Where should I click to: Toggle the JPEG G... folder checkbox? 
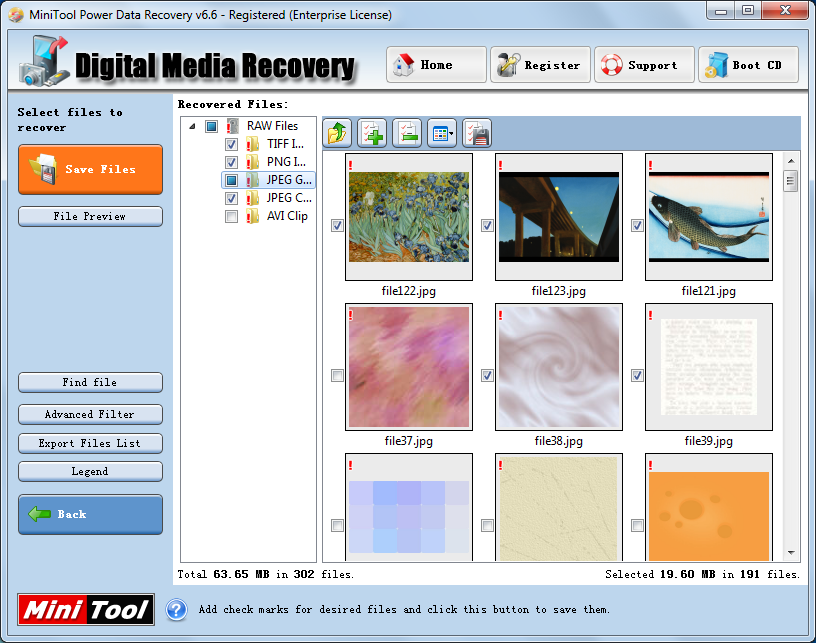(231, 180)
